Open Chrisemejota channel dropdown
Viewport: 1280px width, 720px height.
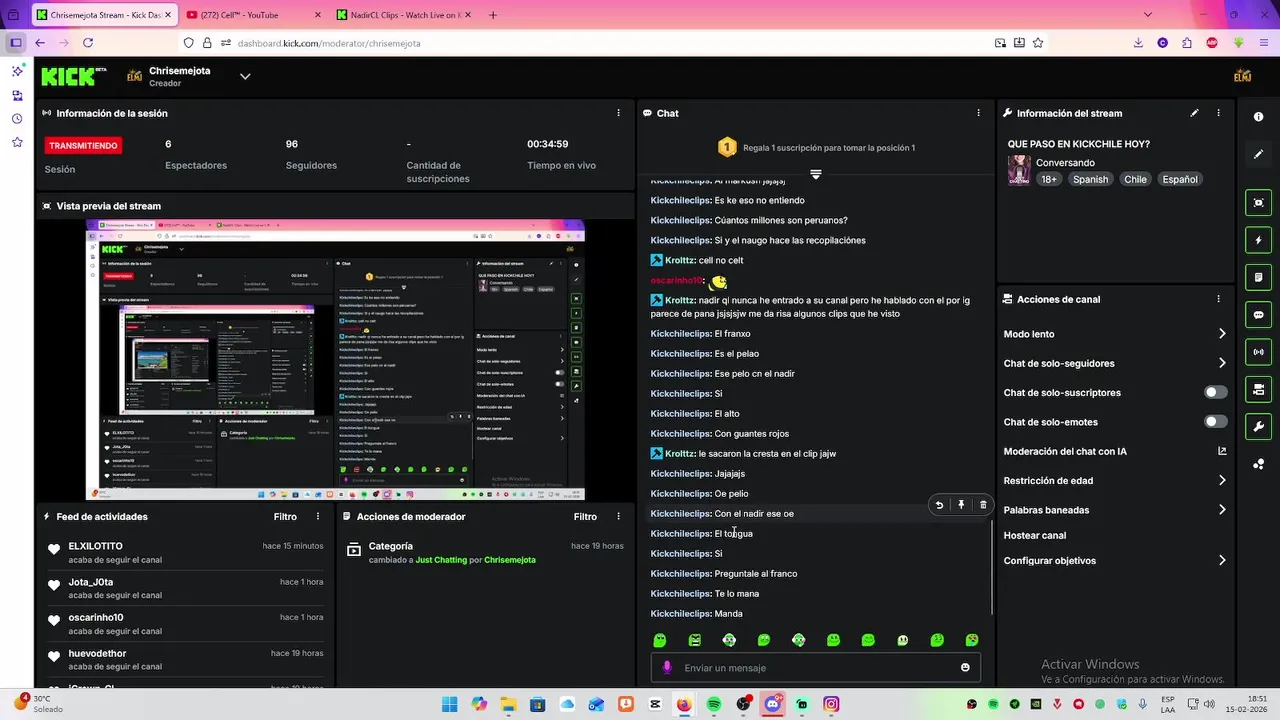click(x=244, y=76)
